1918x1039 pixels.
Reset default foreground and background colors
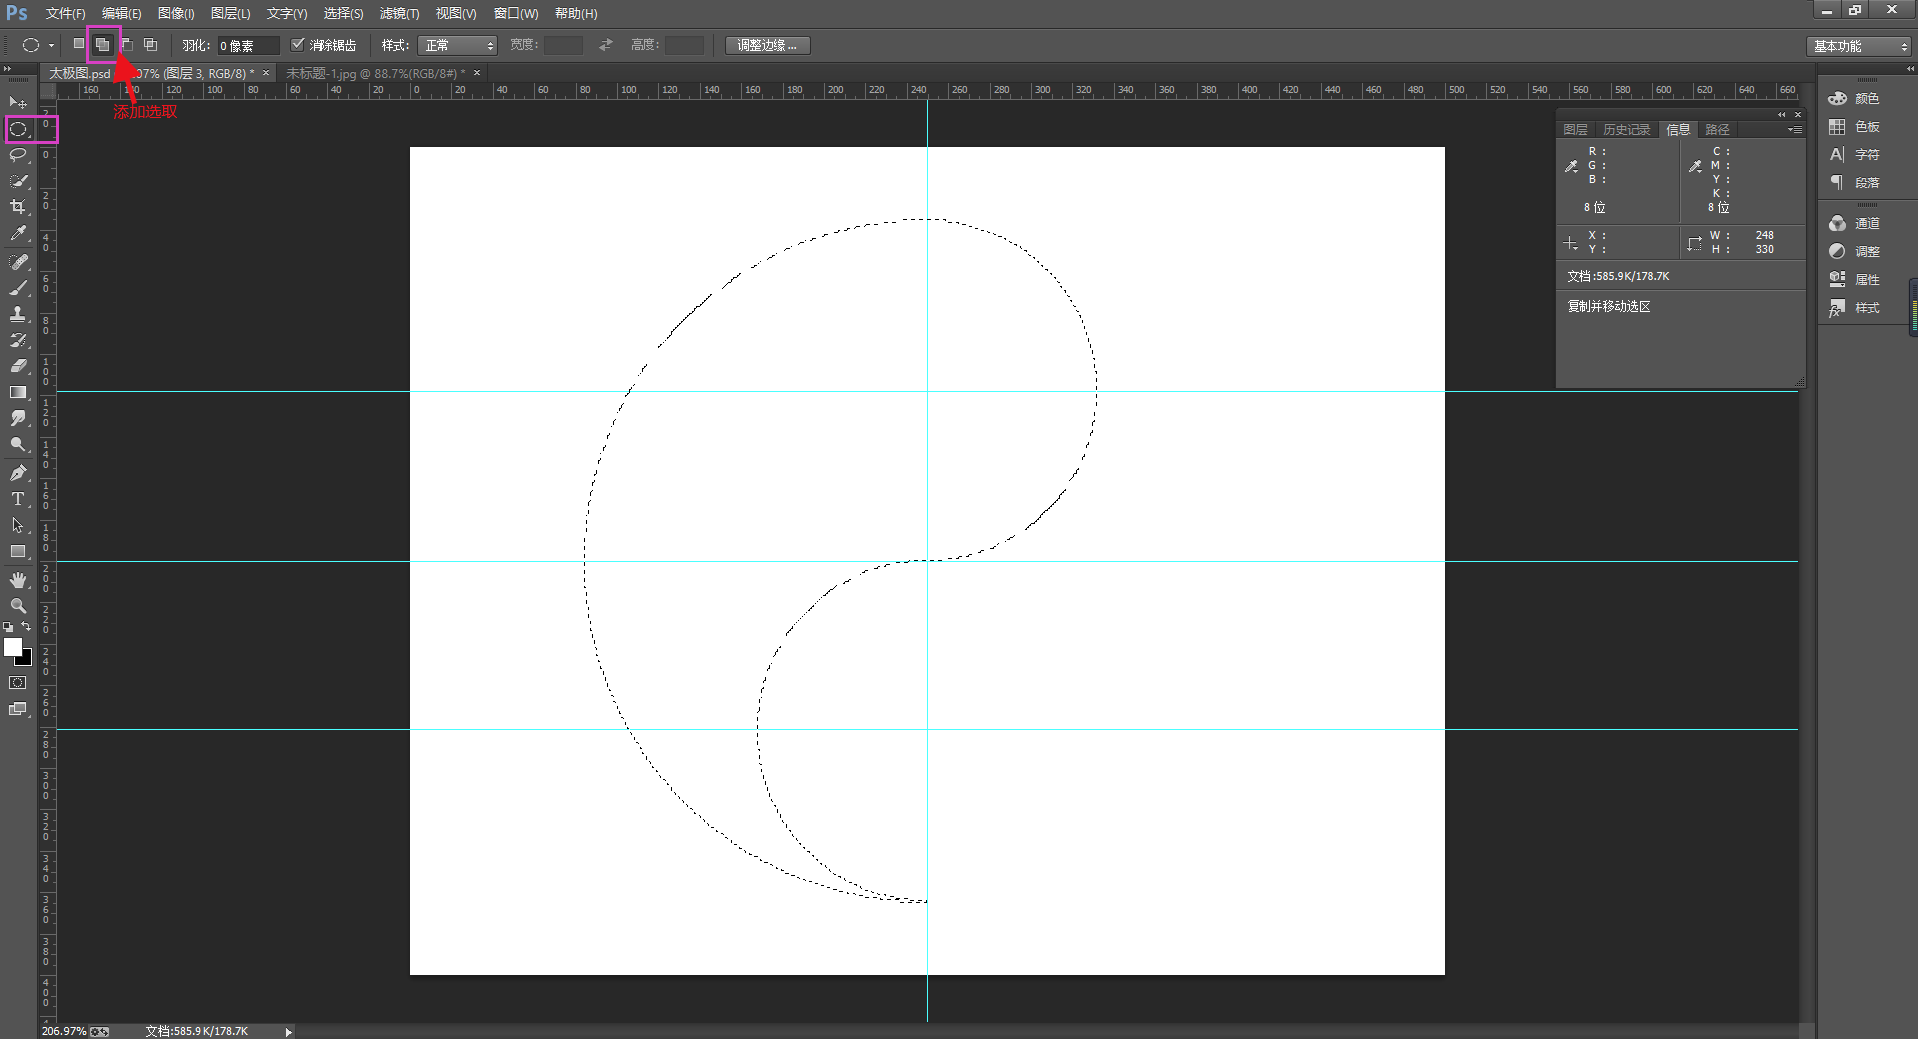click(8, 627)
